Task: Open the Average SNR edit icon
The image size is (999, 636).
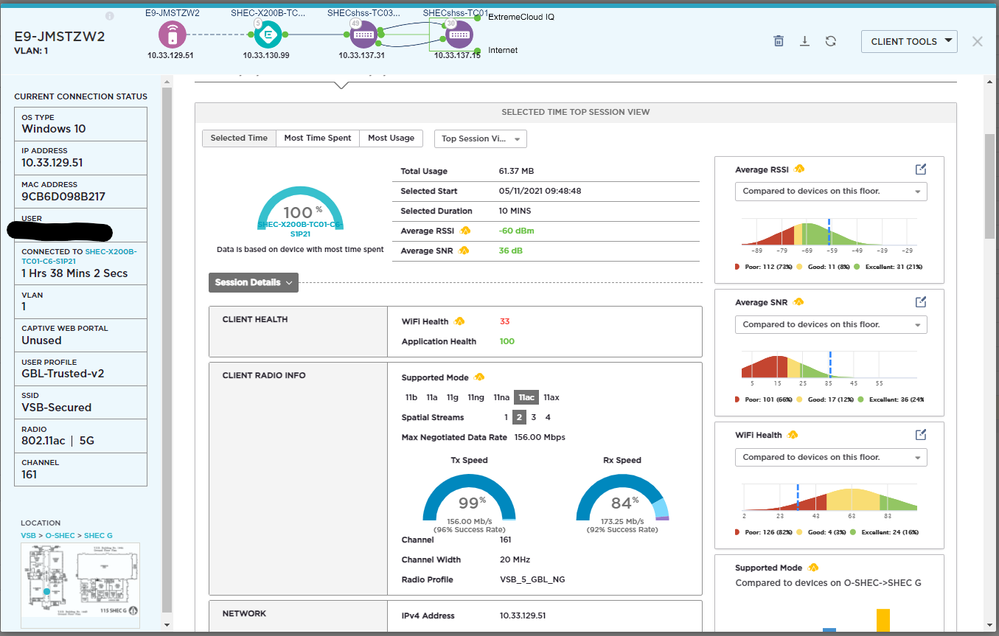Action: [x=921, y=302]
